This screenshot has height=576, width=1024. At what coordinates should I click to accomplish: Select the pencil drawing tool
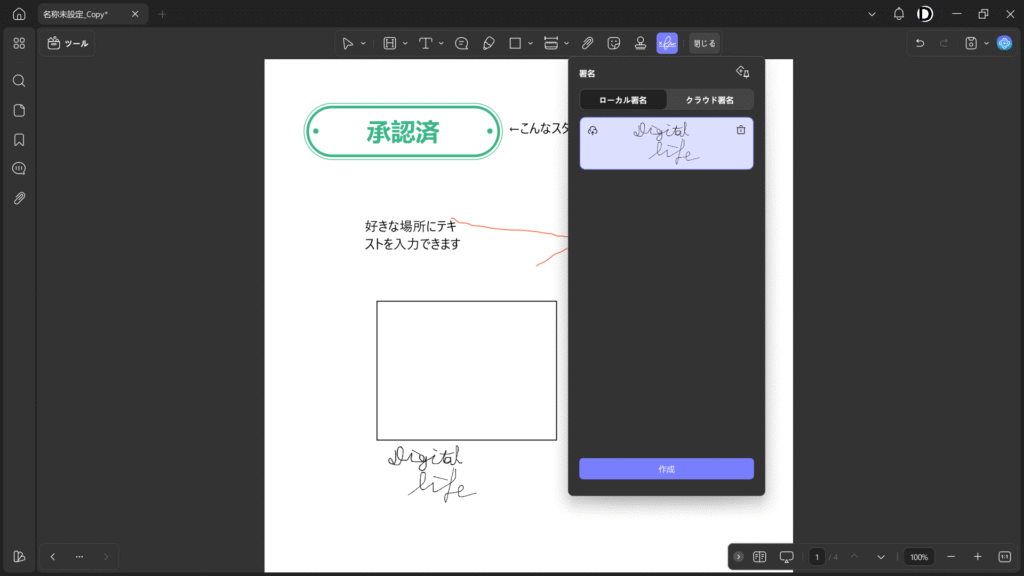(488, 43)
